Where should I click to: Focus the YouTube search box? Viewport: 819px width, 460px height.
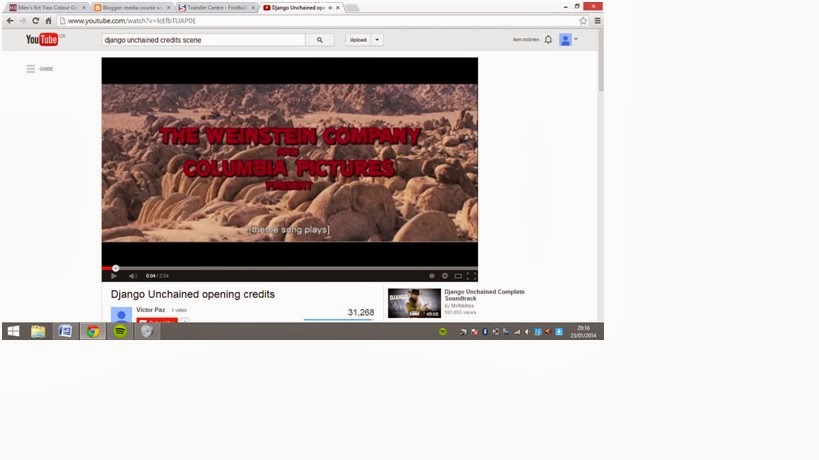point(203,40)
